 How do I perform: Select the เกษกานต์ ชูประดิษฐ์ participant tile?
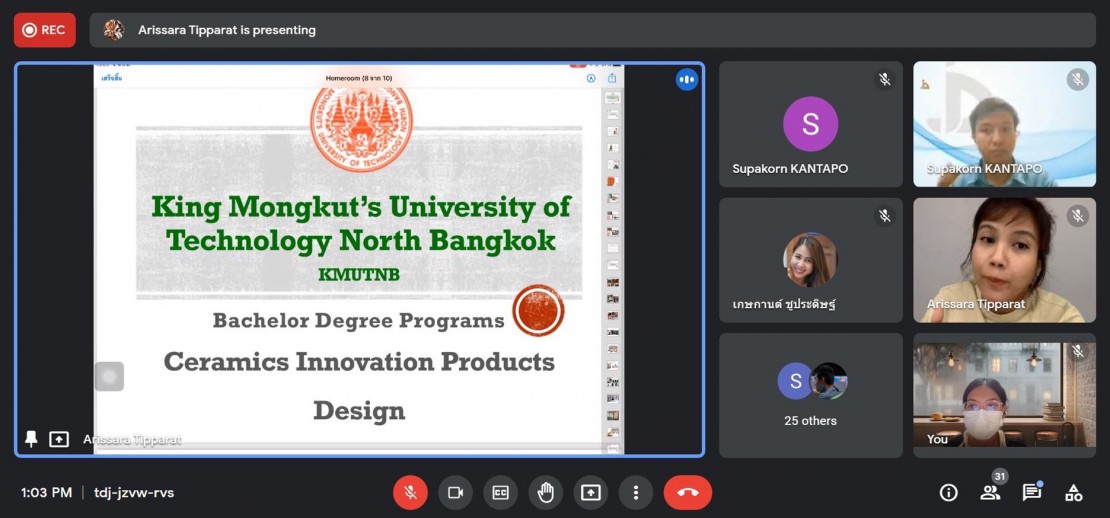811,260
